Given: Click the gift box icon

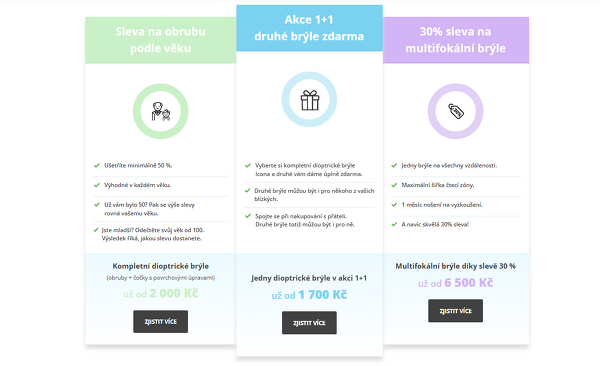Looking at the screenshot, I should click(x=309, y=100).
